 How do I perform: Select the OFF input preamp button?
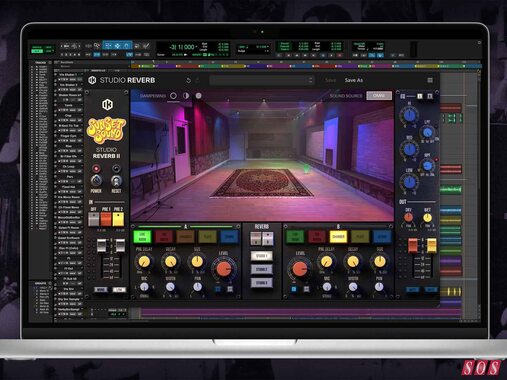[x=94, y=219]
